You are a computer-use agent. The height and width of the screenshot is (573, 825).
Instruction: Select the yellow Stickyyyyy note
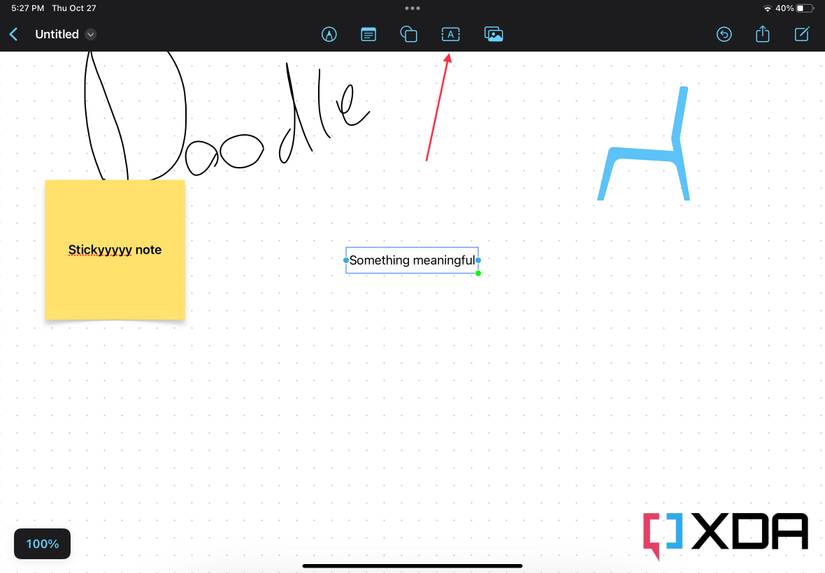(x=115, y=250)
